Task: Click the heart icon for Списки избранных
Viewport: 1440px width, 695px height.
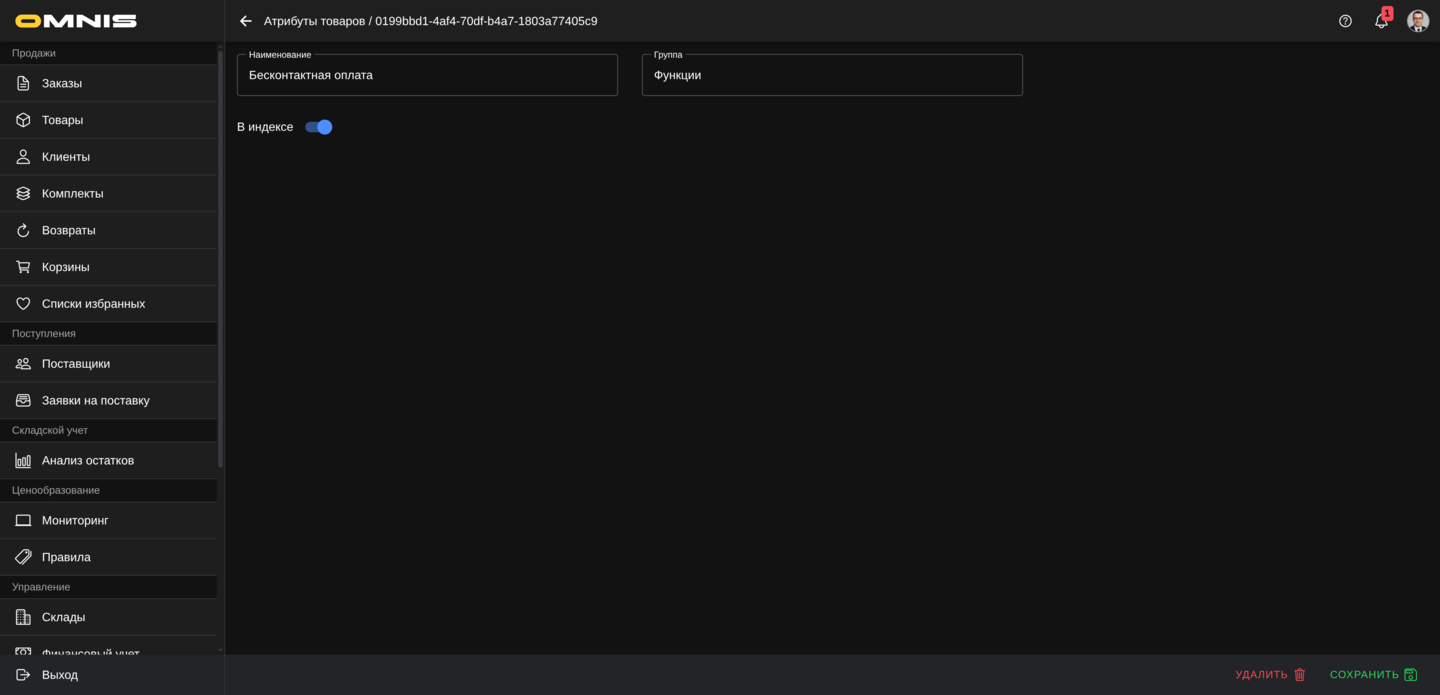Action: [23, 304]
